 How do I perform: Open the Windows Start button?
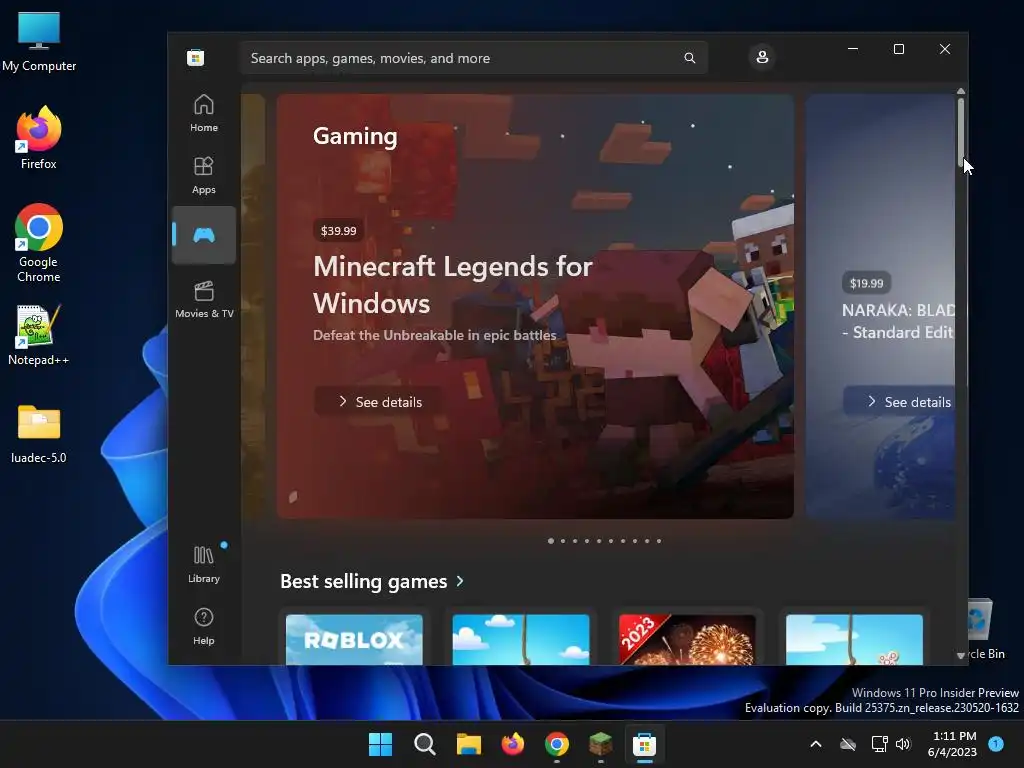[380, 744]
